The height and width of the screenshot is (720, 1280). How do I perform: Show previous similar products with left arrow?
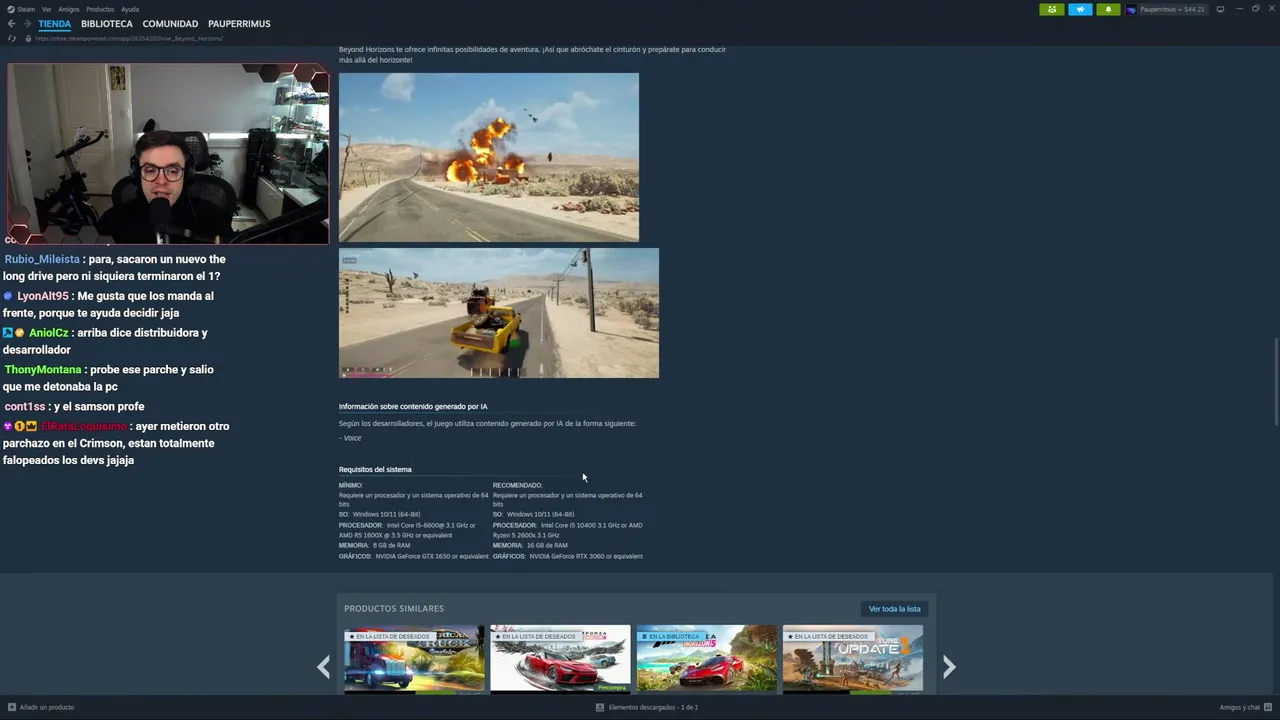tap(324, 666)
